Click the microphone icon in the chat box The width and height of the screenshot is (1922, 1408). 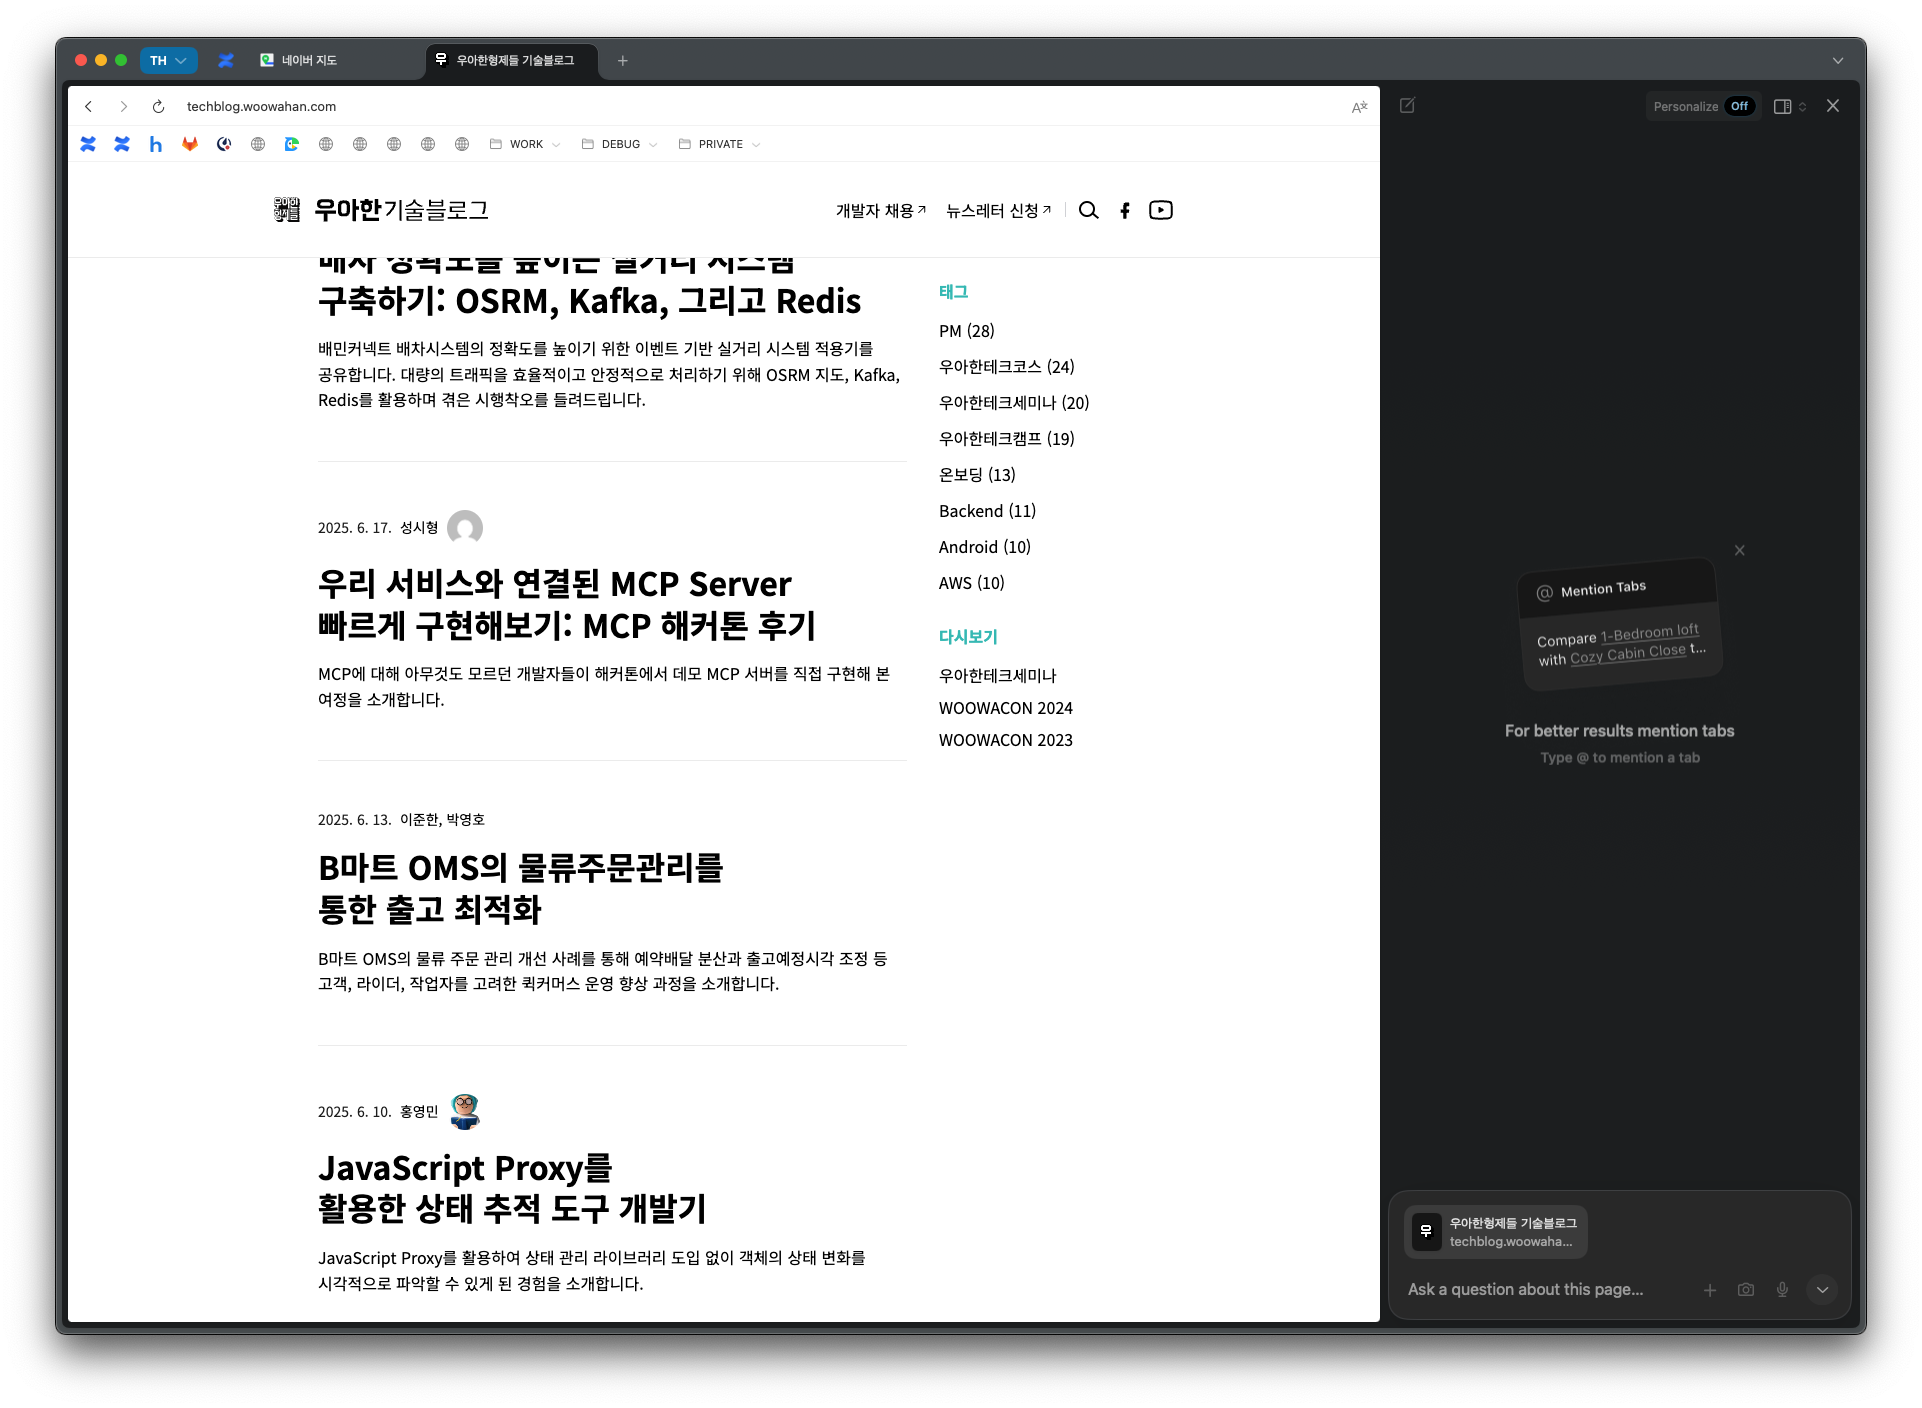click(x=1782, y=1290)
